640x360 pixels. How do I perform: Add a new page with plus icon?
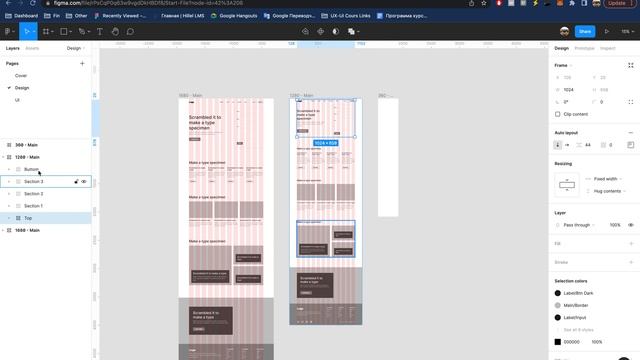(82, 63)
